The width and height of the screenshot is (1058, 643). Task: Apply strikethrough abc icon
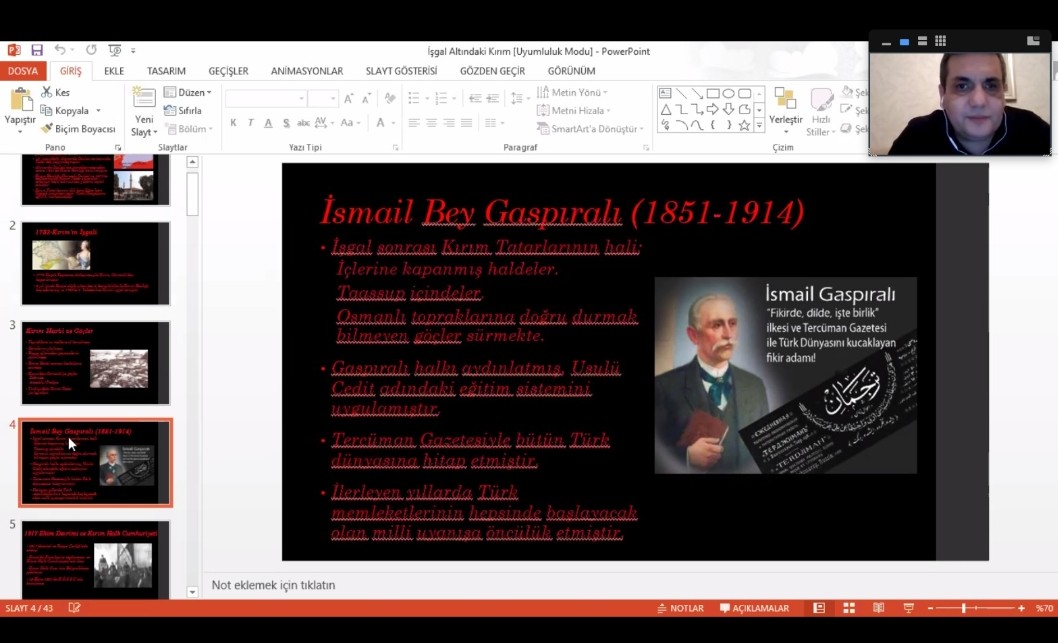(303, 123)
